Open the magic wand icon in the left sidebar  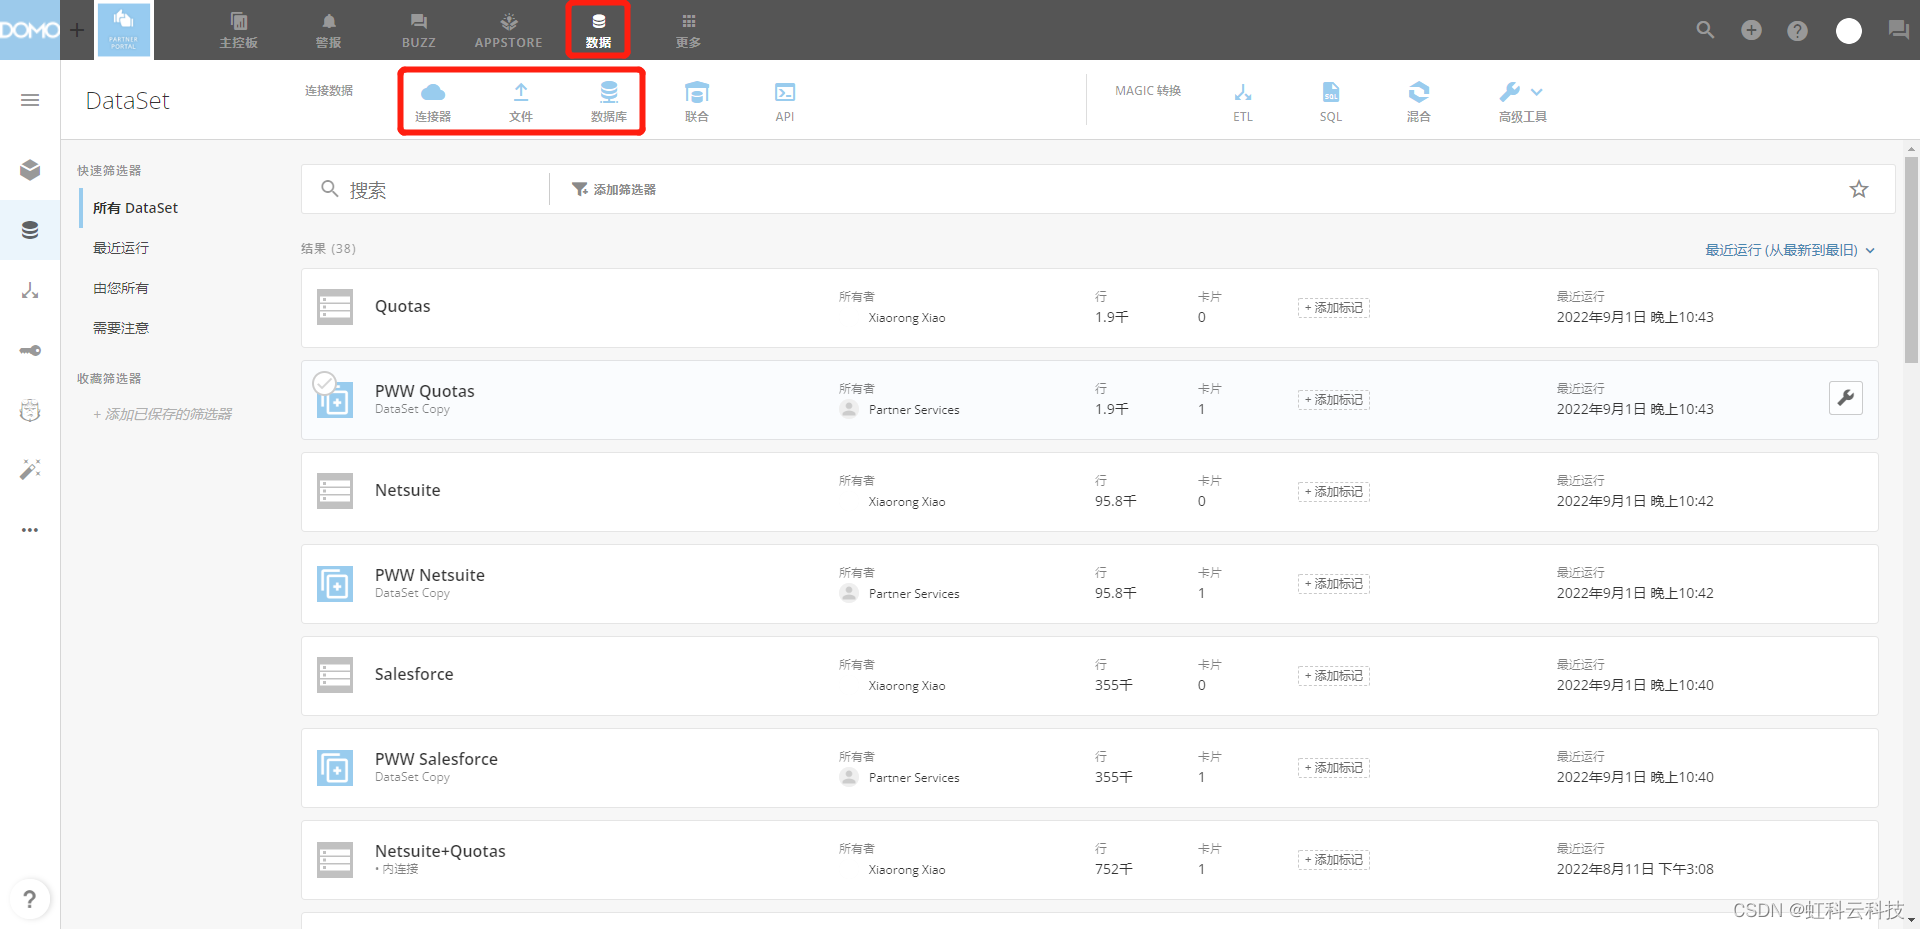coord(30,470)
